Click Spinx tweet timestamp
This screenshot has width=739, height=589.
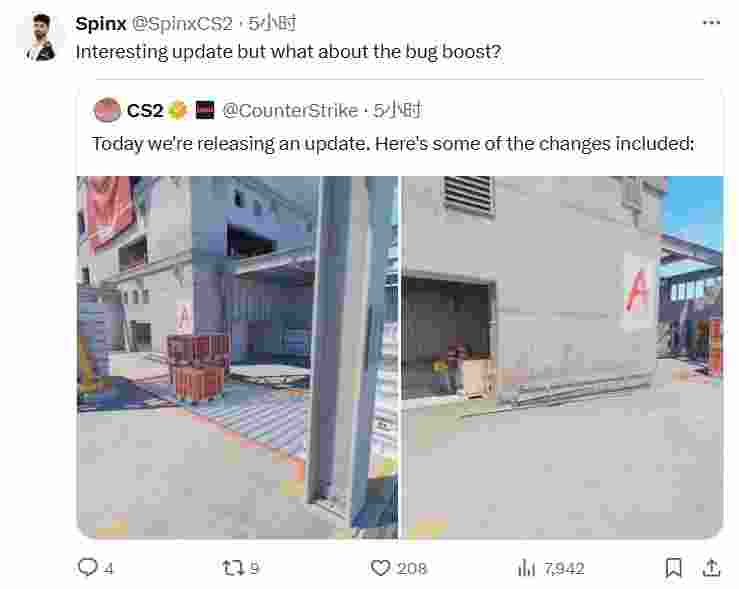pos(272,24)
